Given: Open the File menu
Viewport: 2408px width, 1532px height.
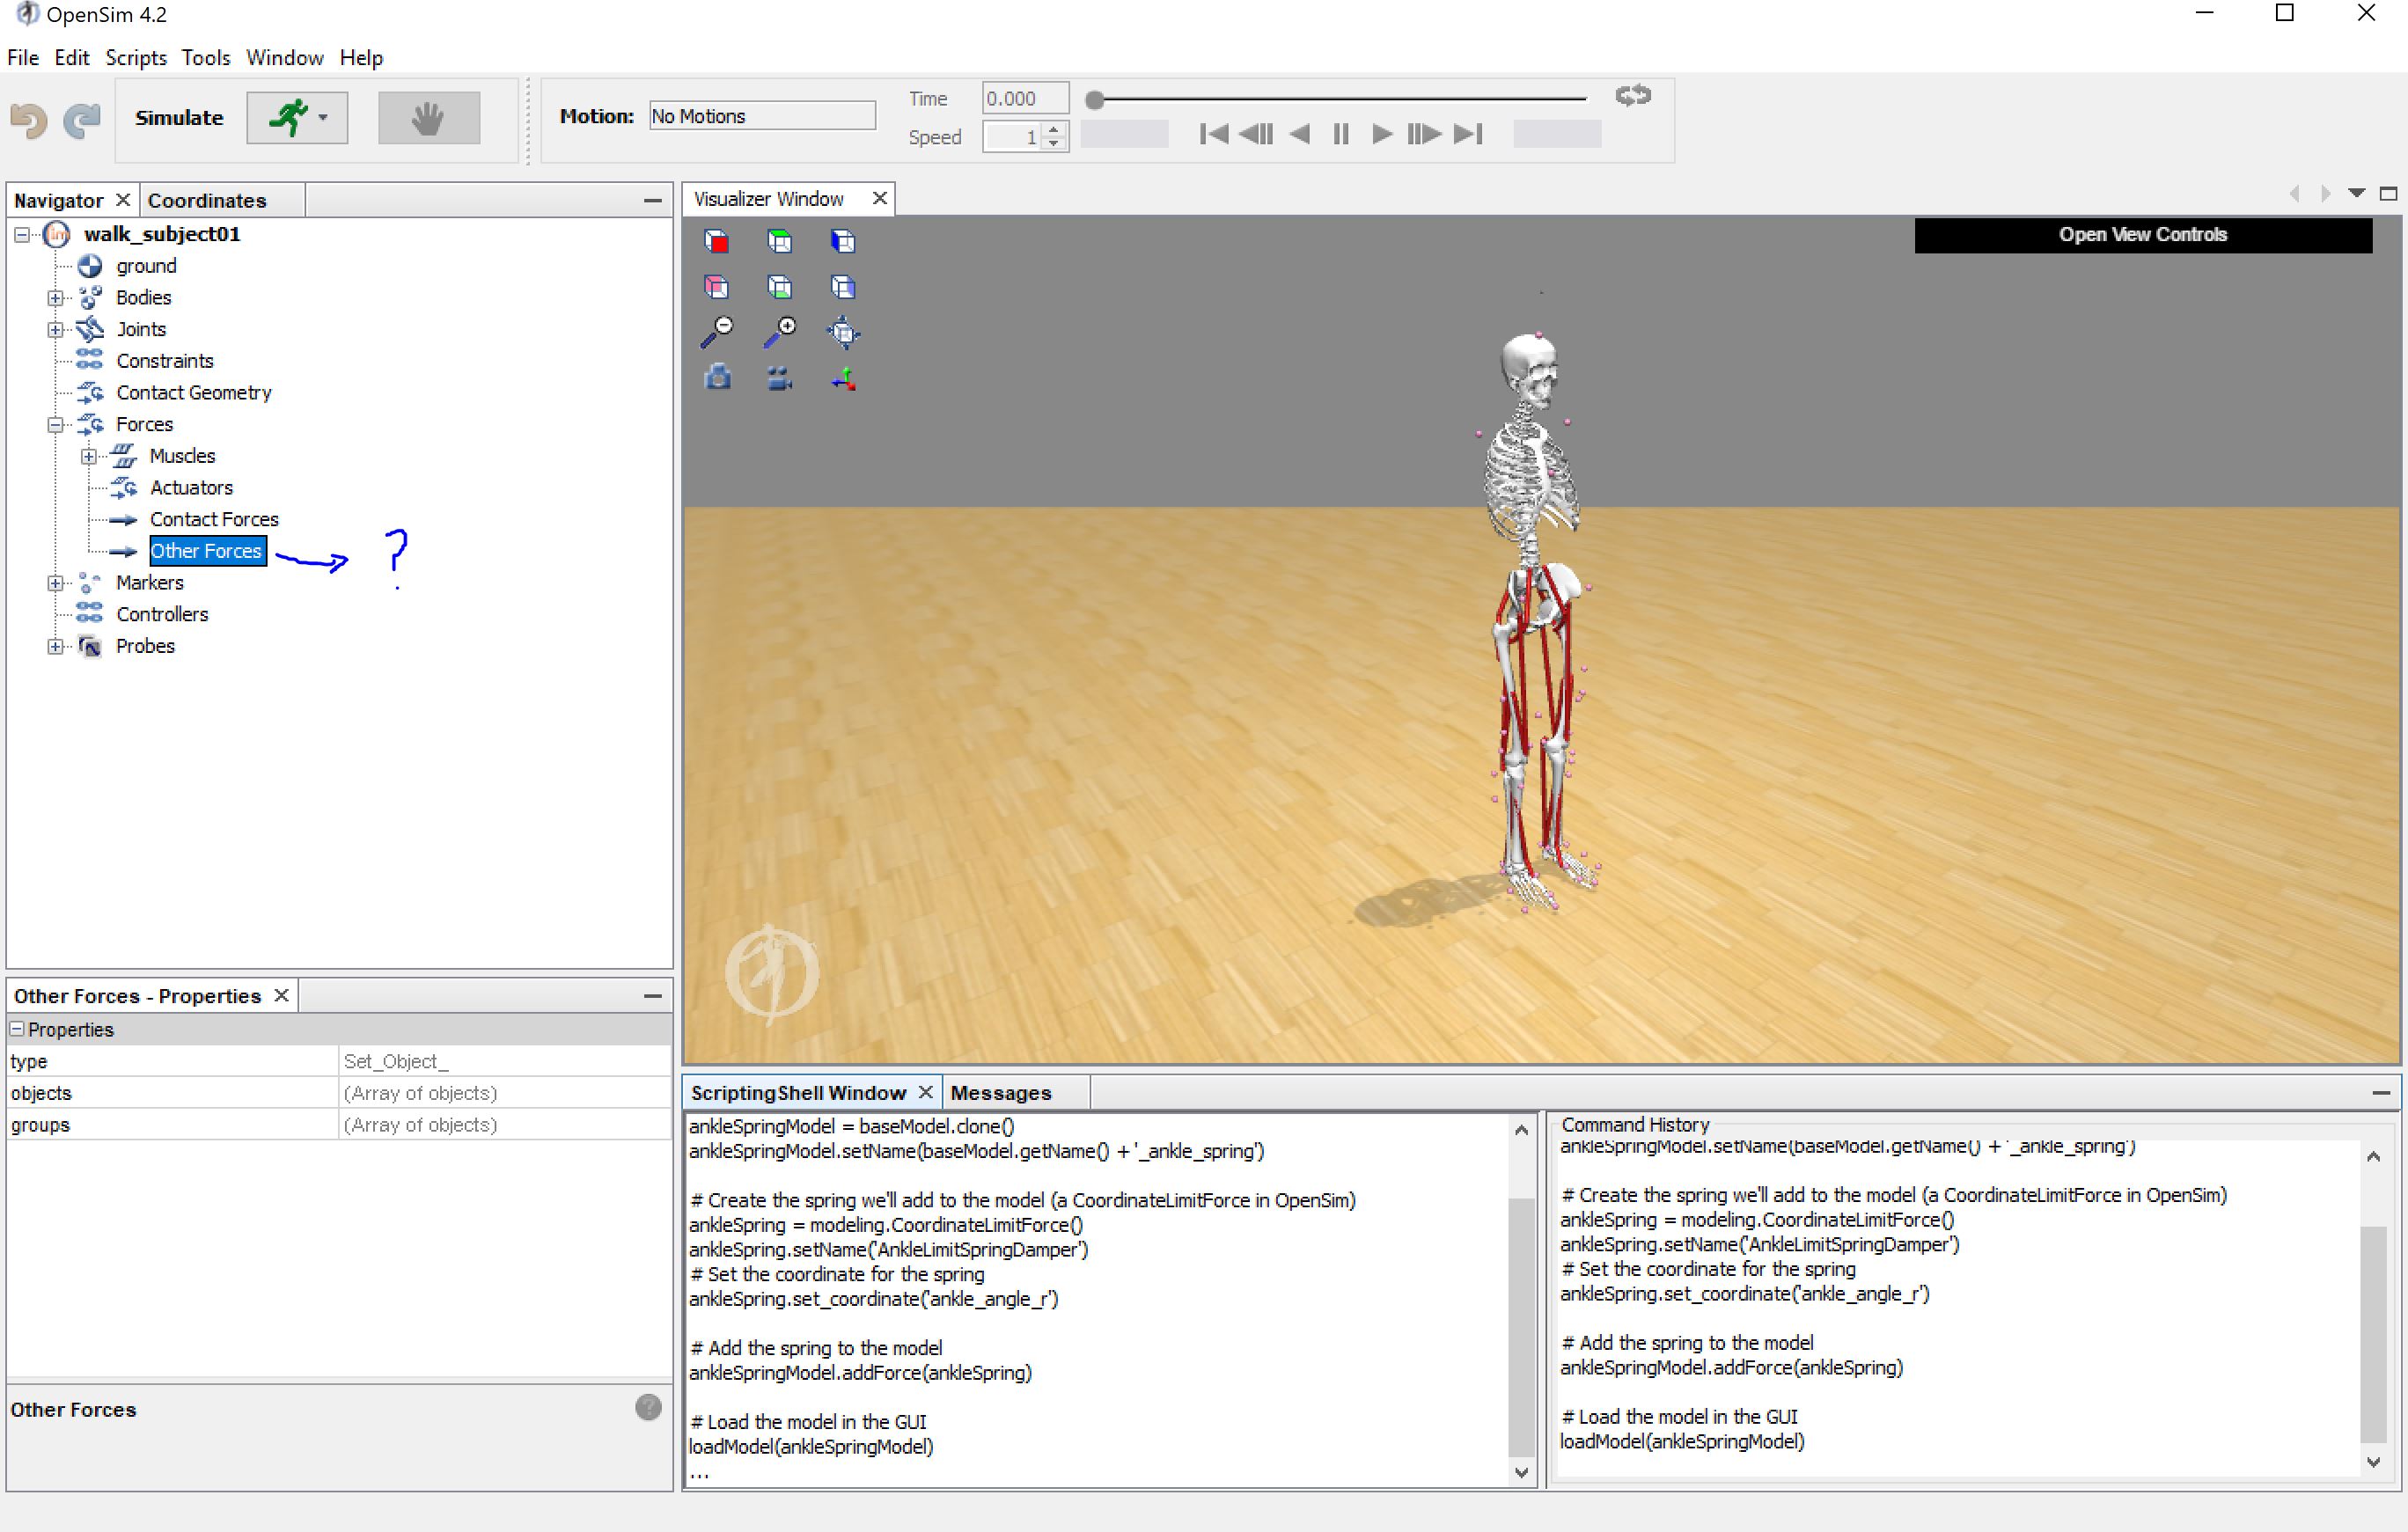Looking at the screenshot, I should [23, 58].
